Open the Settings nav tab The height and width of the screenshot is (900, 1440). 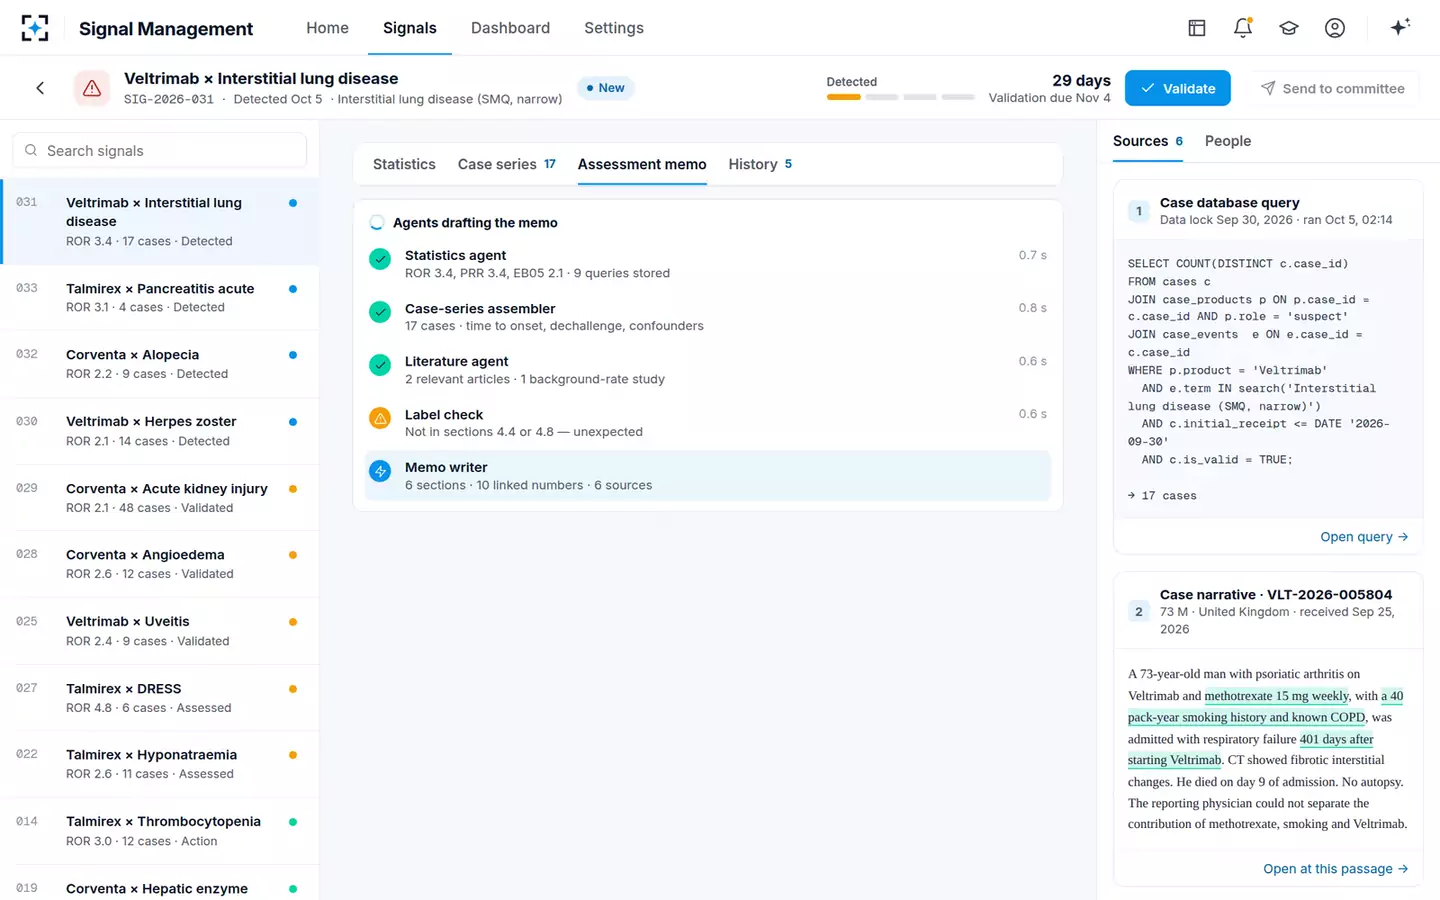tap(614, 28)
